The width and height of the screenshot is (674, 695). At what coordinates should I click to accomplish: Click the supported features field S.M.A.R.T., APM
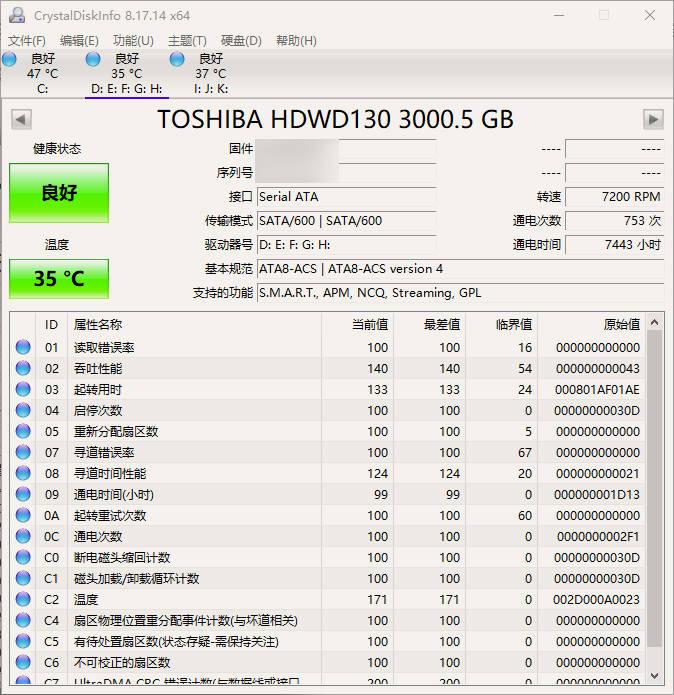[x=460, y=293]
